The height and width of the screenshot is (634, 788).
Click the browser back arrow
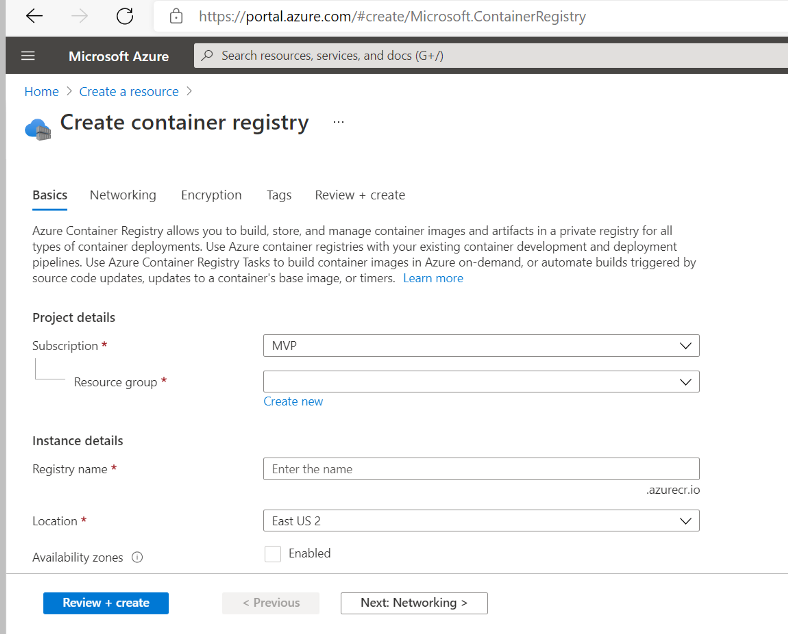click(x=34, y=16)
